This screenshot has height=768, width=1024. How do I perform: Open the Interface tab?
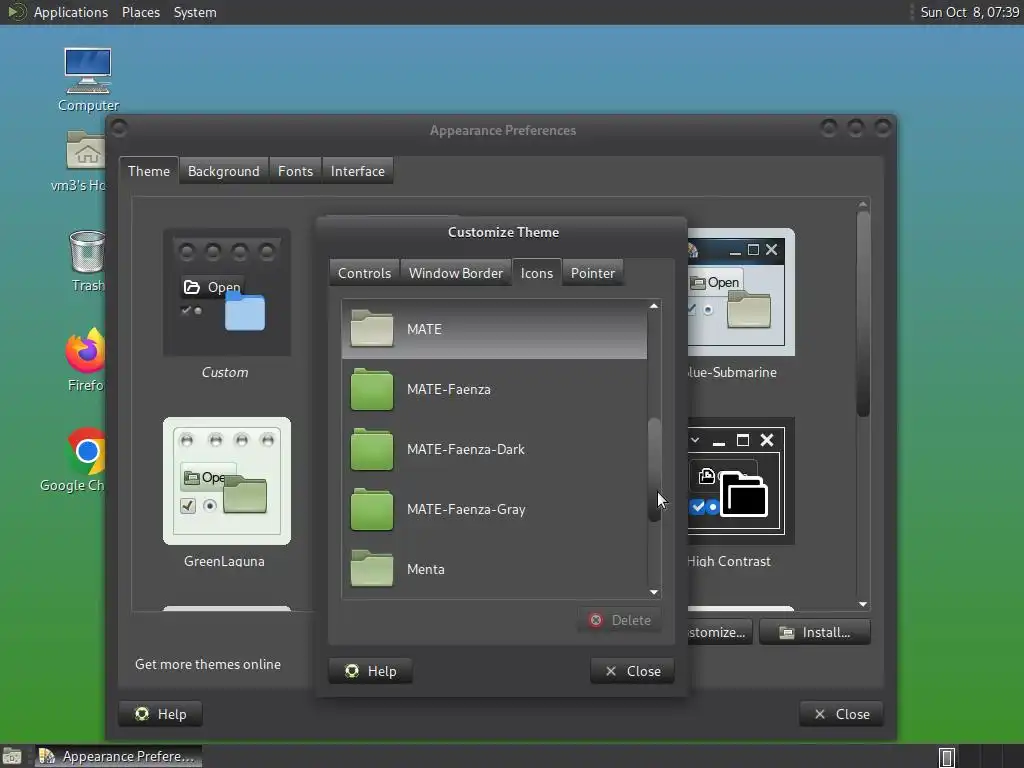[x=357, y=171]
